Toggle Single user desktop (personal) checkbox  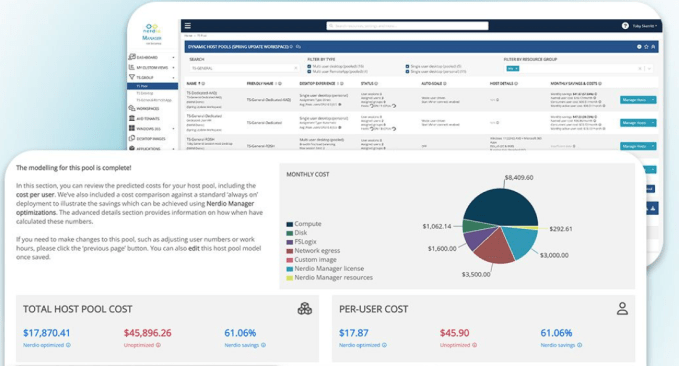[407, 71]
